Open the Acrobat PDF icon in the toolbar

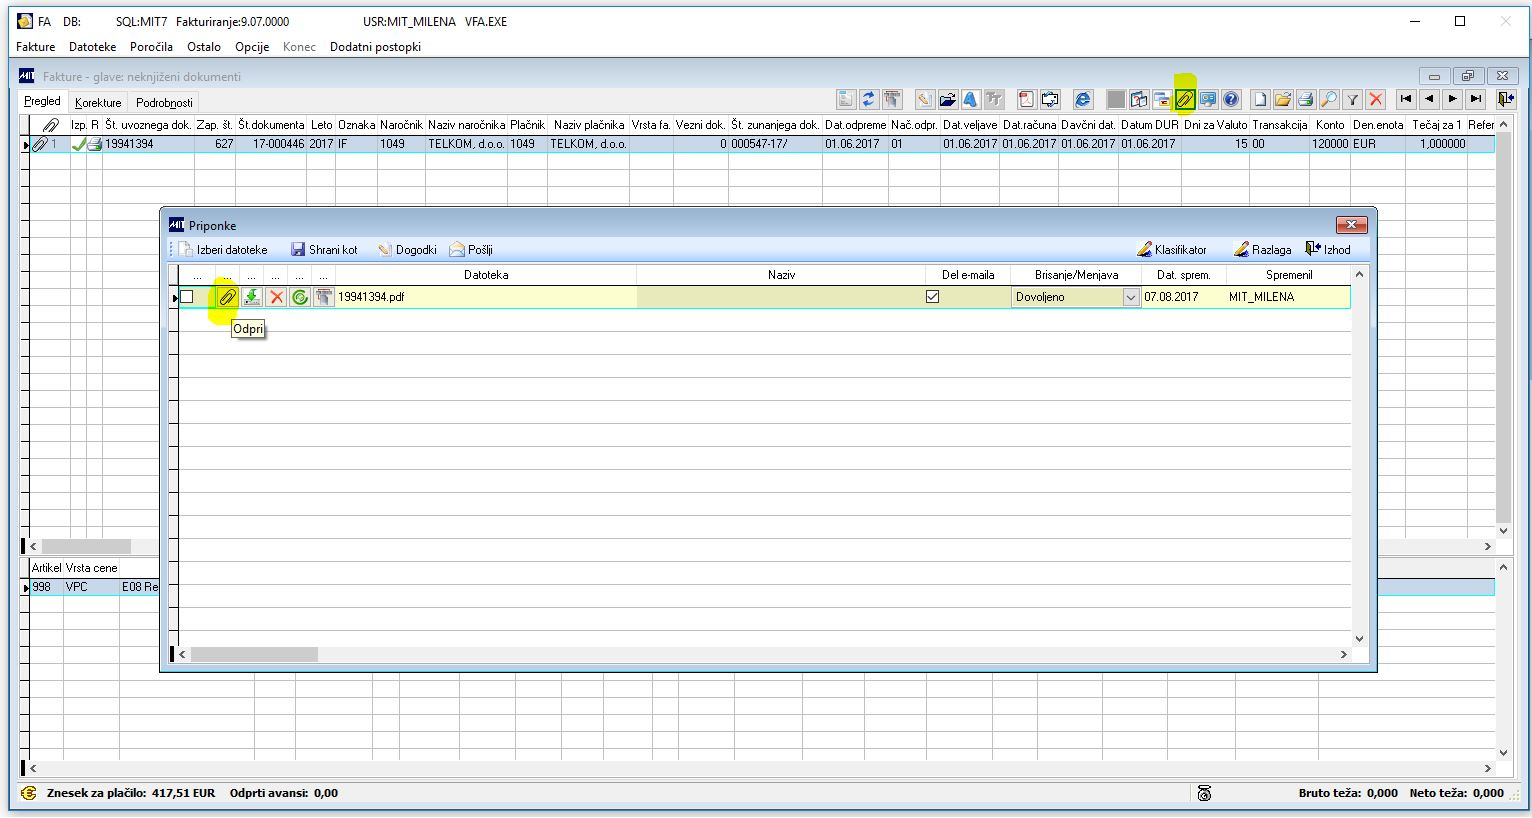[x=1026, y=99]
